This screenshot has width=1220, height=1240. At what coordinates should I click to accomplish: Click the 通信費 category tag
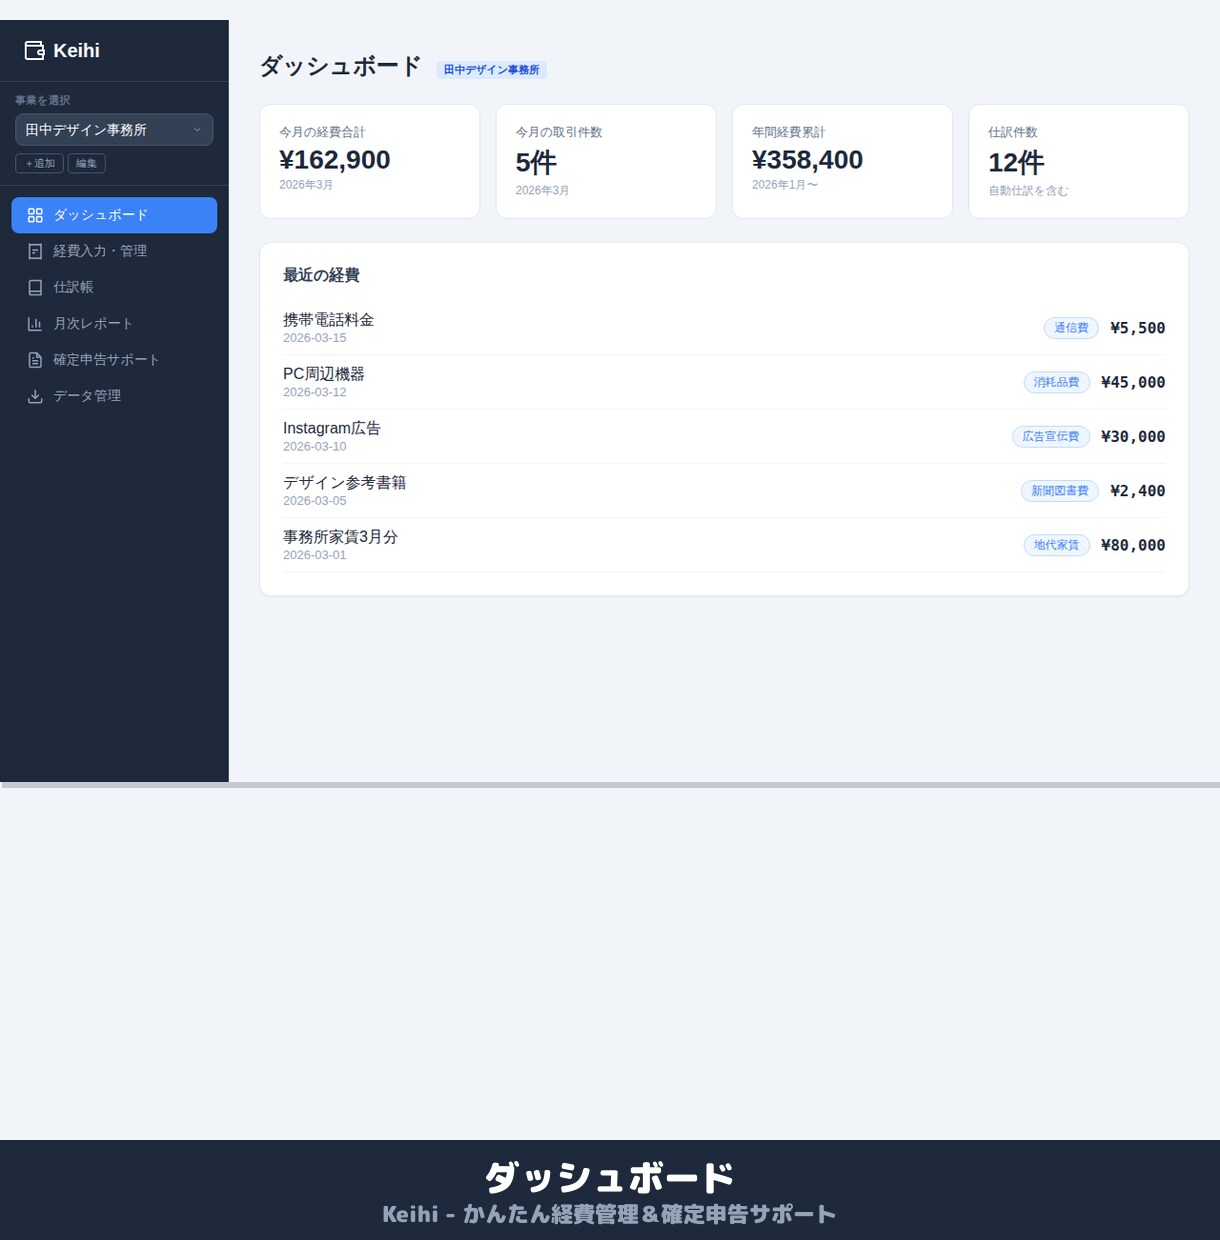1071,328
